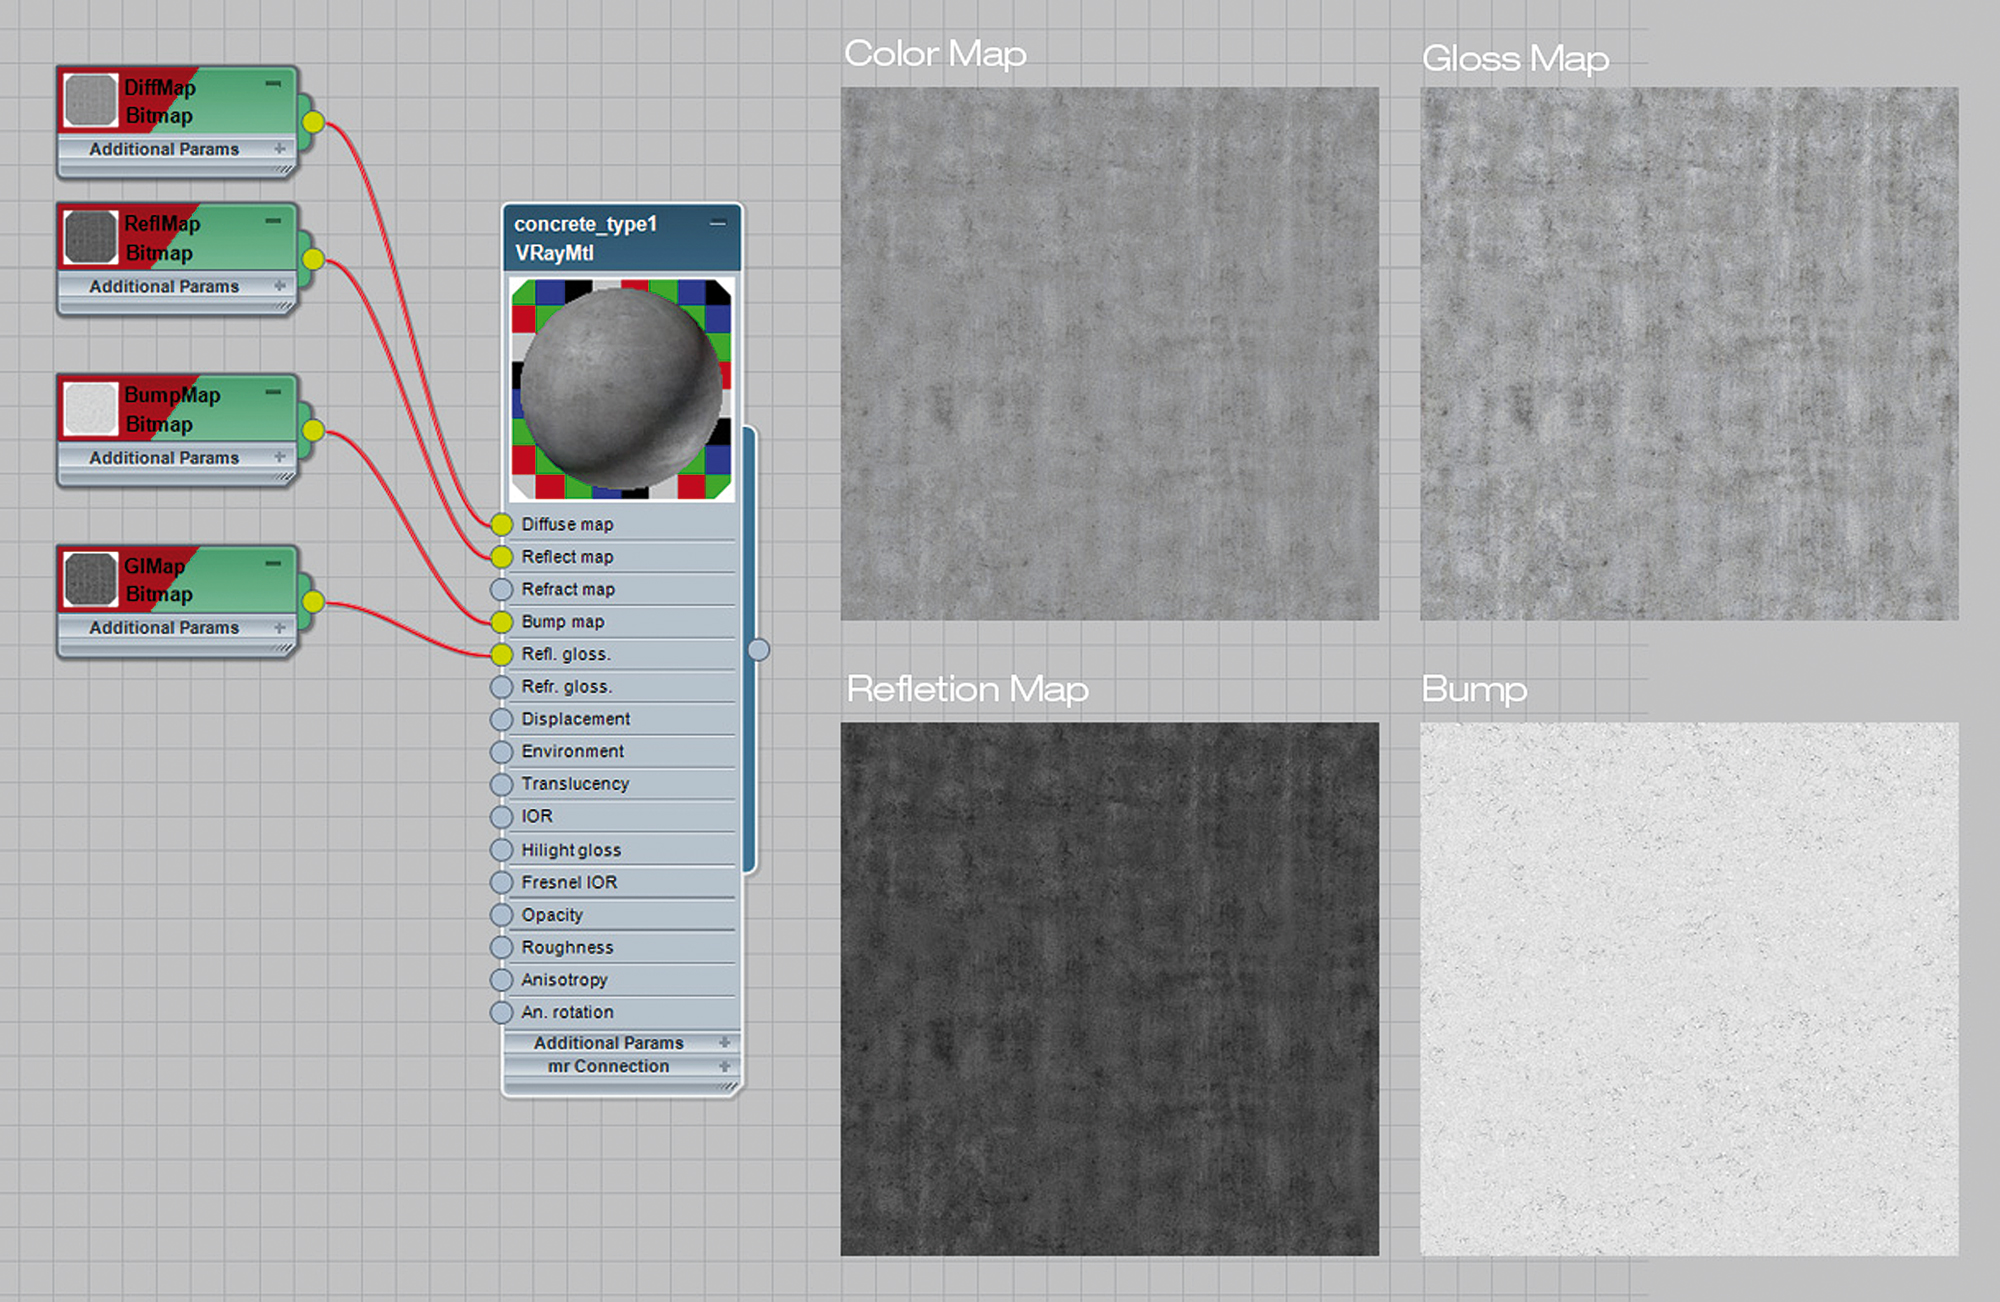Click the DiffMap node output socket
Screen dimensions: 2000x1302
[x=313, y=122]
